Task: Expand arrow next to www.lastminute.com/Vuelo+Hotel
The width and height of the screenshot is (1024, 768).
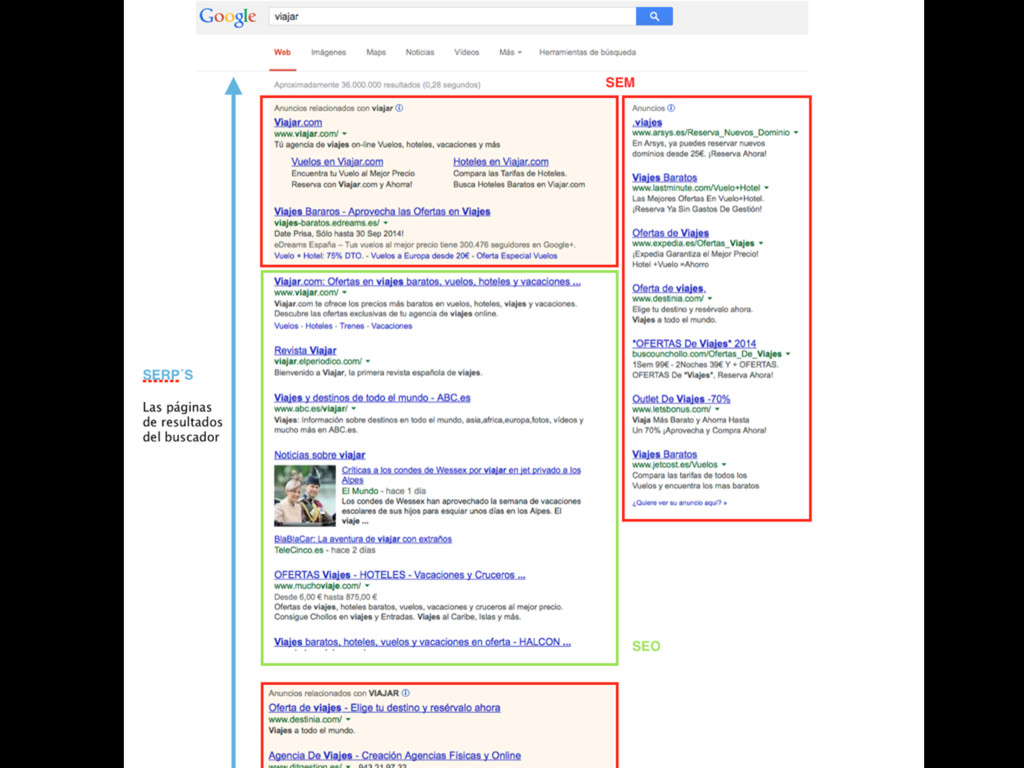Action: (767, 188)
